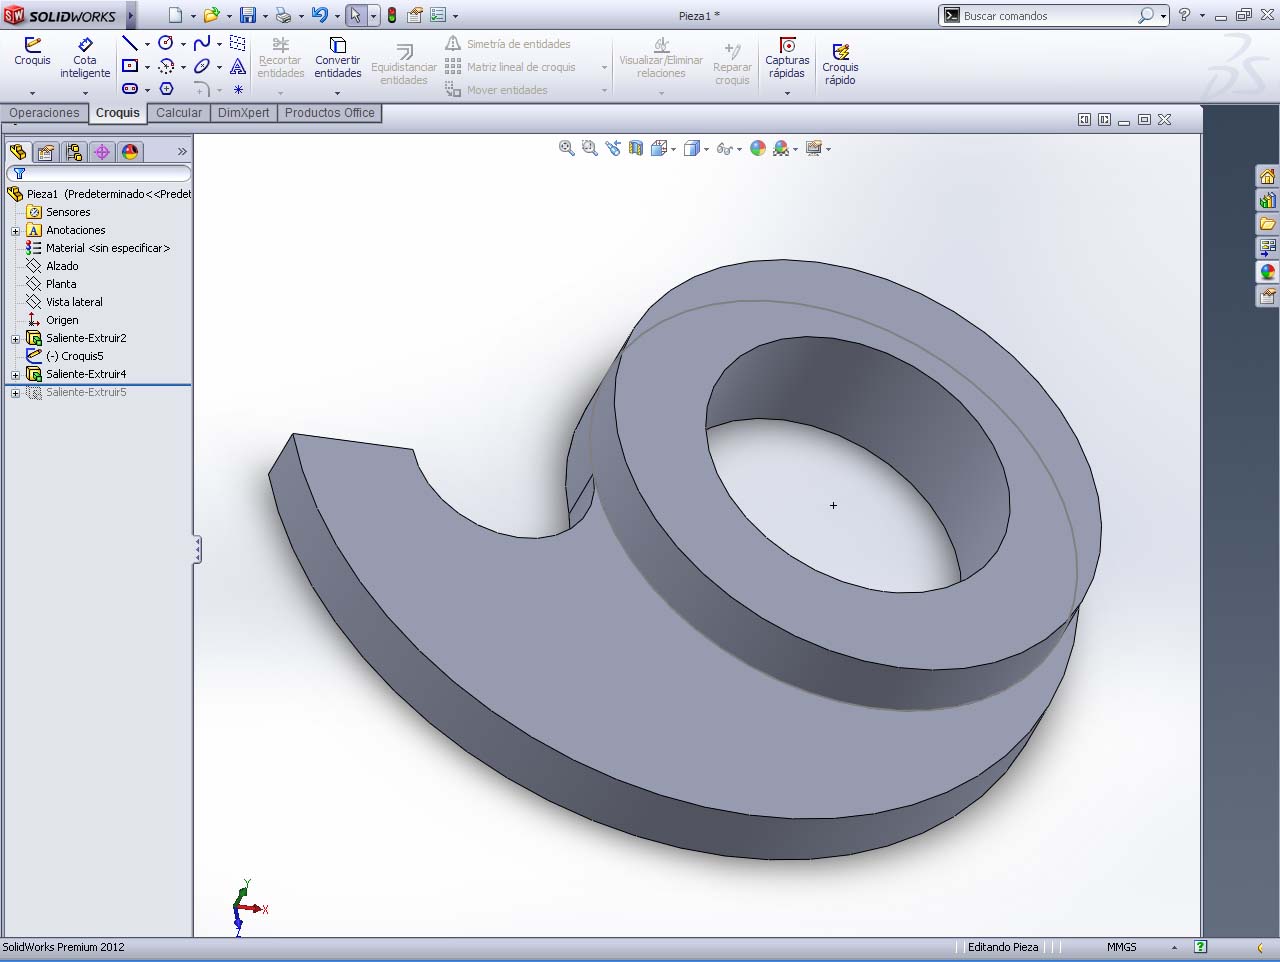Image resolution: width=1280 pixels, height=962 pixels.
Task: Expand the SolidWorks logo menu arrow
Action: pos(130,16)
